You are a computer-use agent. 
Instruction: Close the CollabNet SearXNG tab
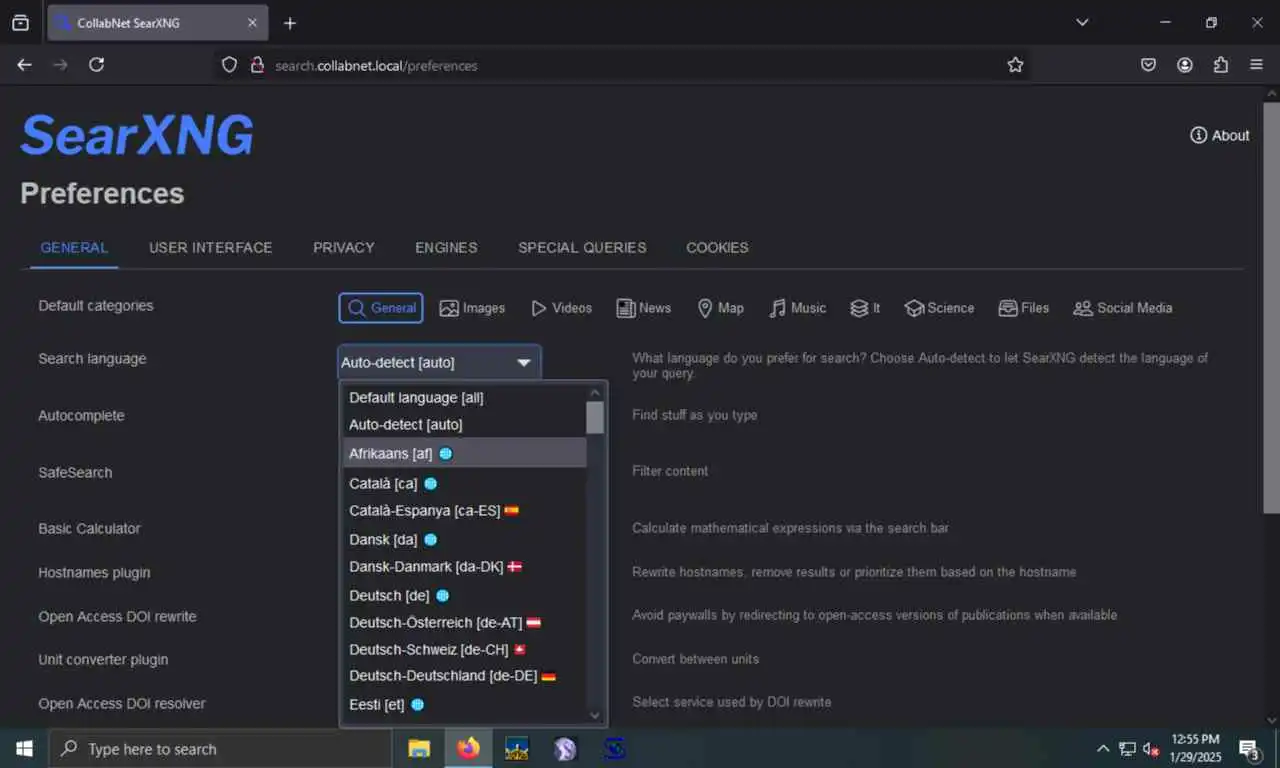252,23
